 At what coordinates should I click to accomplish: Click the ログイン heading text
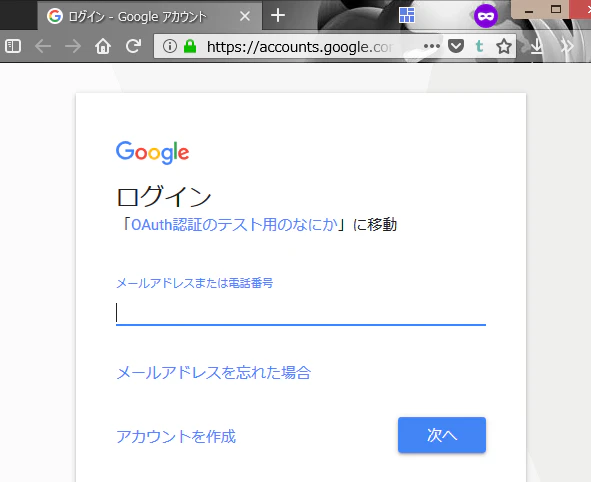(164, 196)
